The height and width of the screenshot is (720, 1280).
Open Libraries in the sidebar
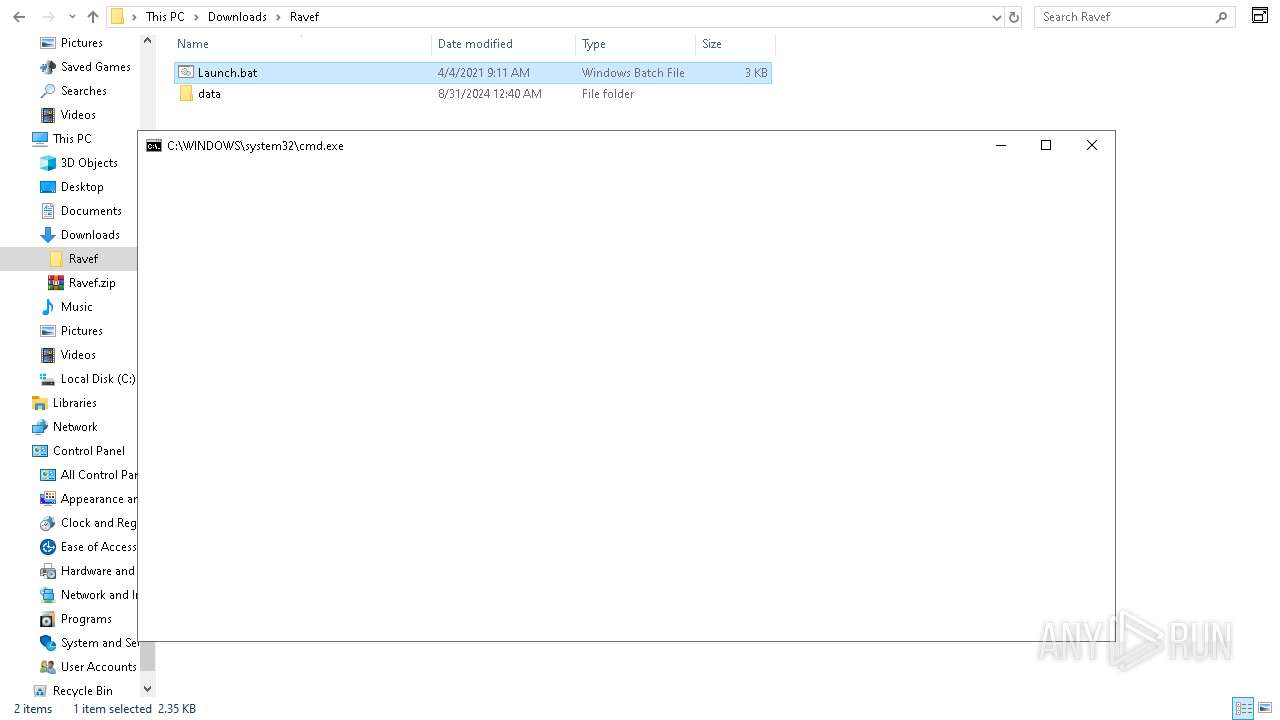75,403
